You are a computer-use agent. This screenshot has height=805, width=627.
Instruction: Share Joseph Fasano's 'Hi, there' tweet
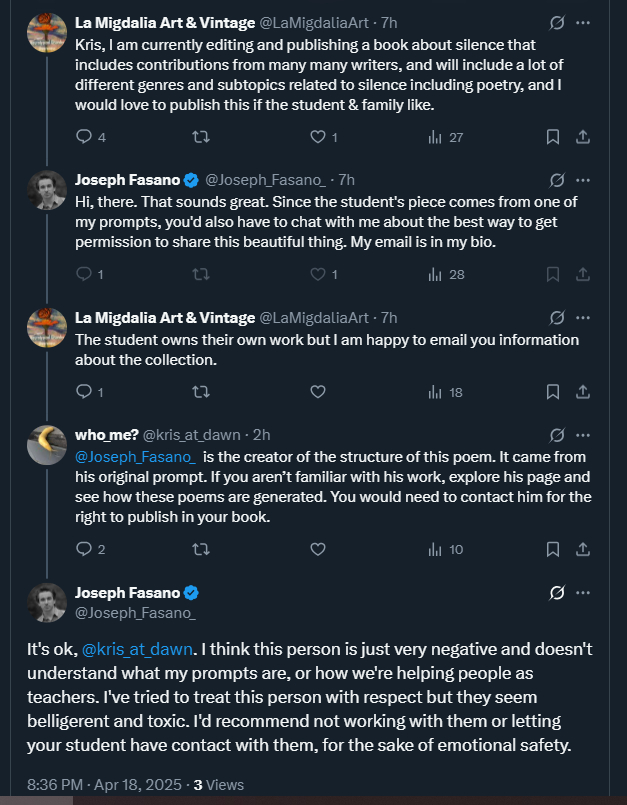584,274
